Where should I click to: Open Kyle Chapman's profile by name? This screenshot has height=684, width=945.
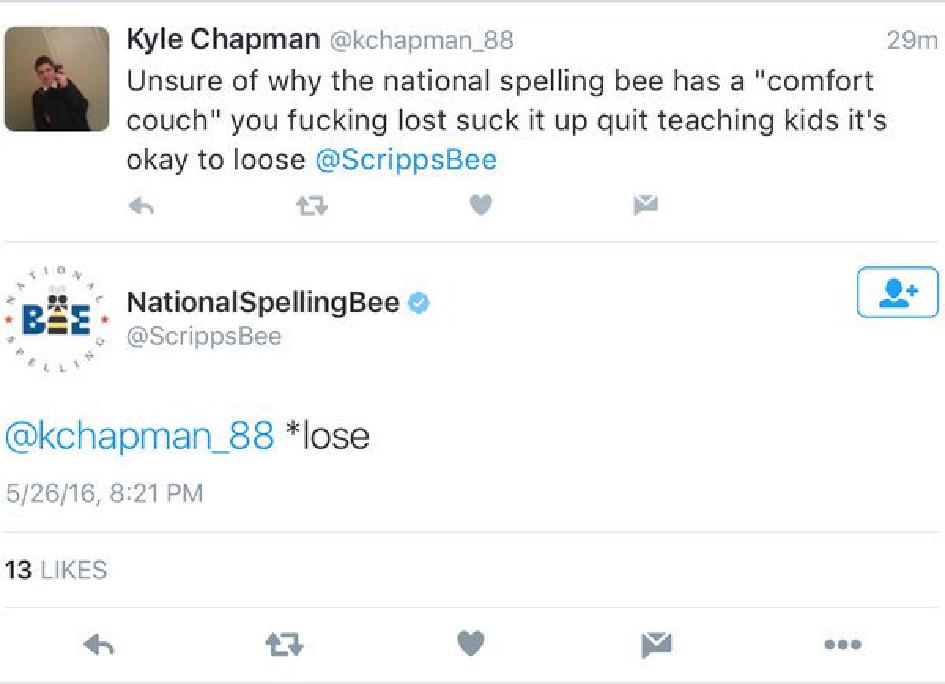[x=223, y=40]
